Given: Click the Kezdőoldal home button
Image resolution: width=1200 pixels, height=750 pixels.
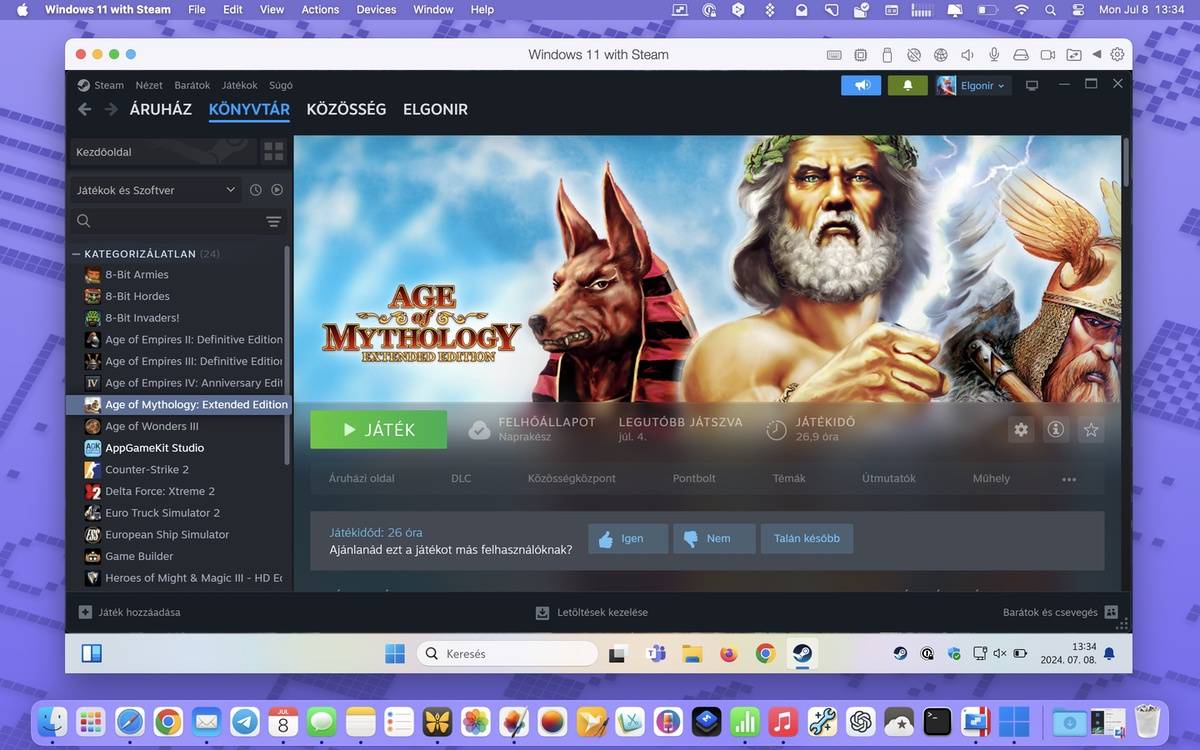Looking at the screenshot, I should (163, 152).
